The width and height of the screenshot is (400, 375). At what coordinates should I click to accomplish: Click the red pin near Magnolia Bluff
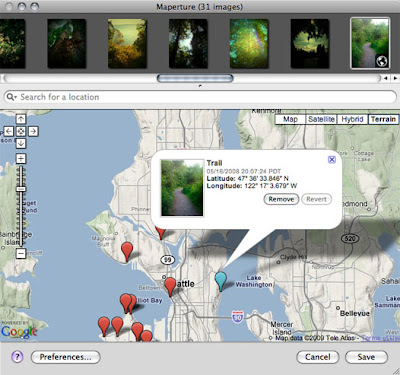point(127,252)
